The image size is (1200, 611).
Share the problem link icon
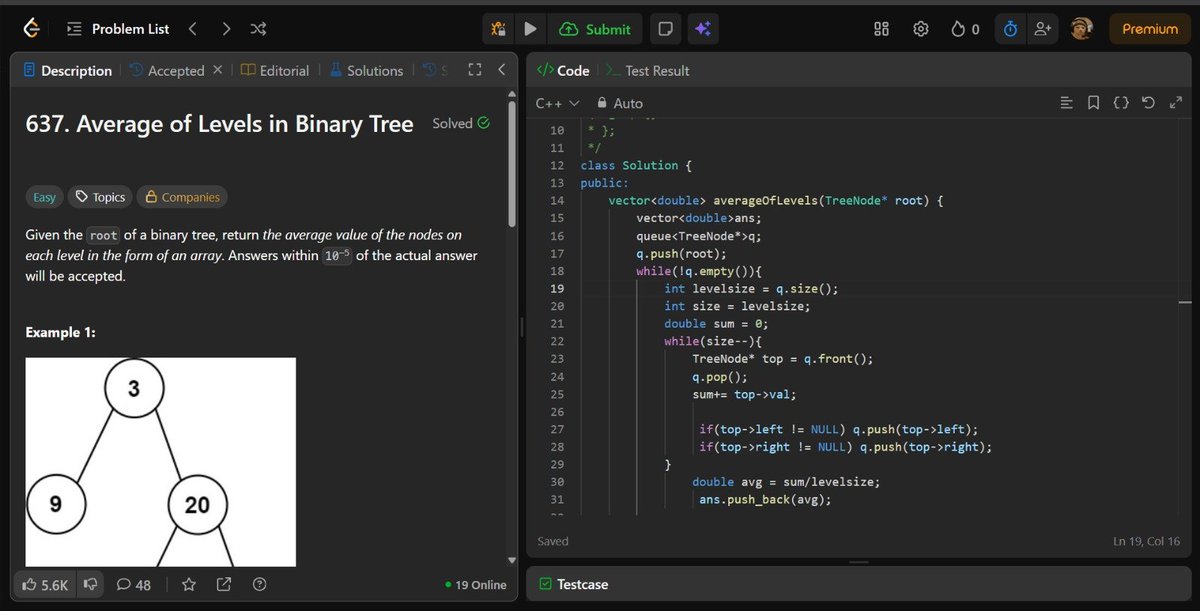click(x=224, y=584)
